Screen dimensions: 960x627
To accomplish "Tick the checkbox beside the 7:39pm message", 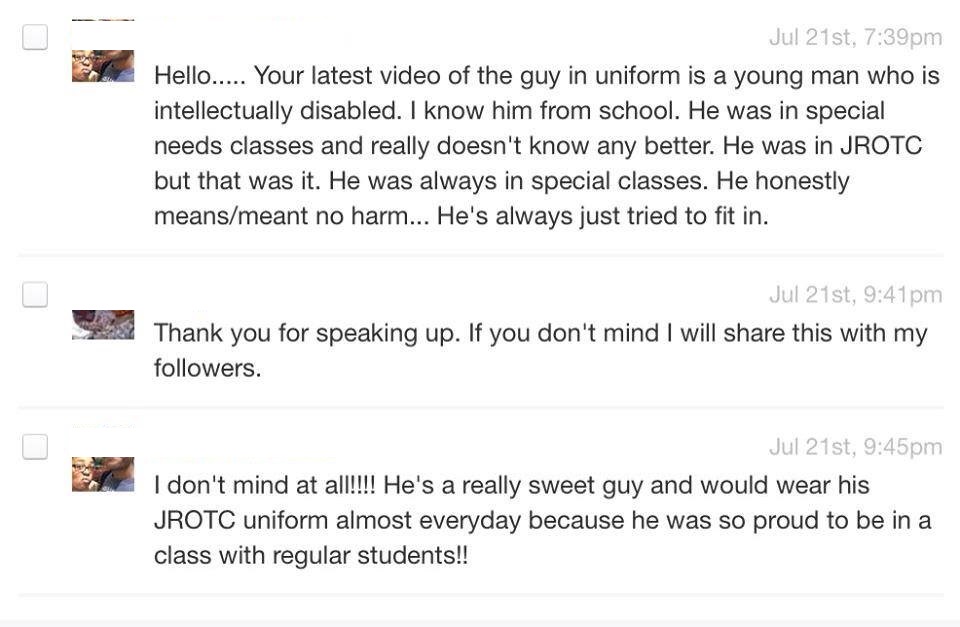I will [35, 38].
